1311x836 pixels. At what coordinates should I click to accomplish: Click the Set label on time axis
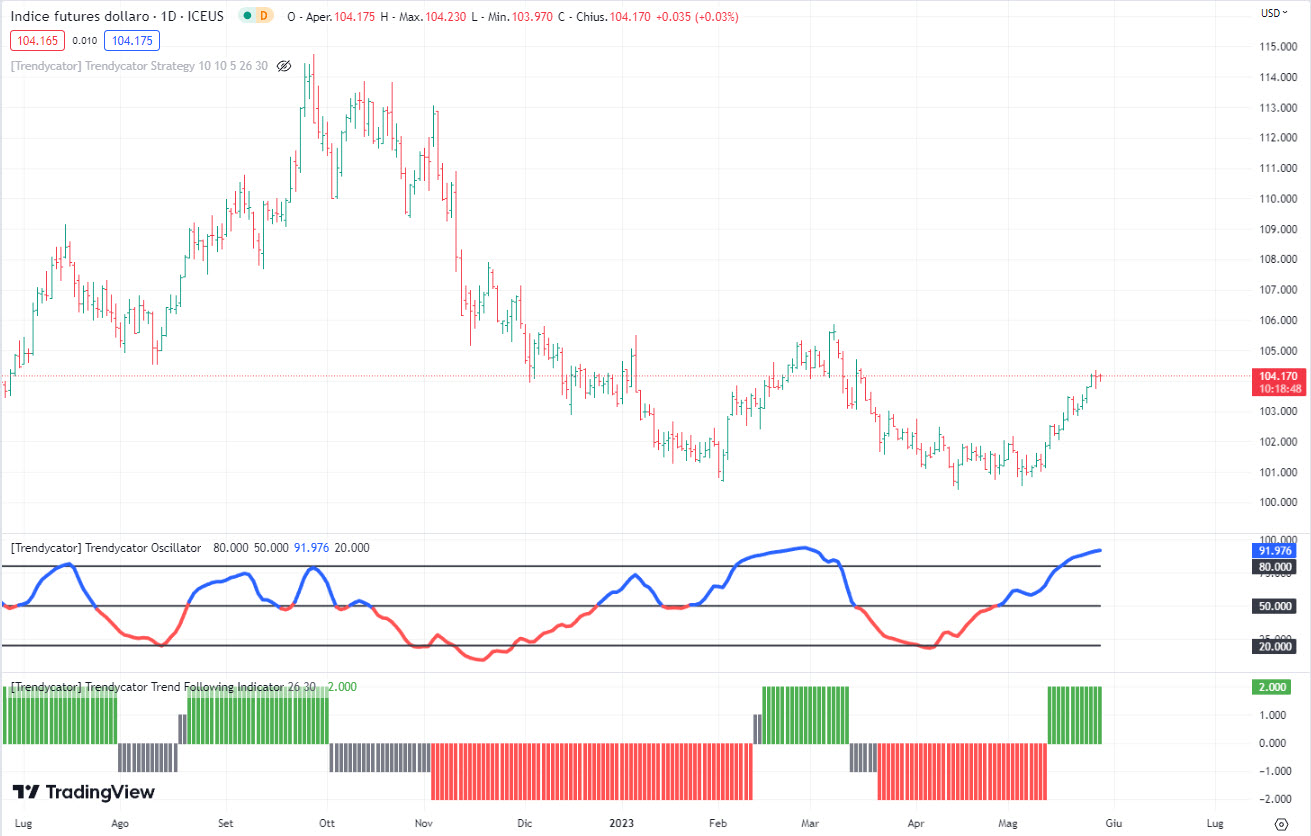click(x=226, y=823)
